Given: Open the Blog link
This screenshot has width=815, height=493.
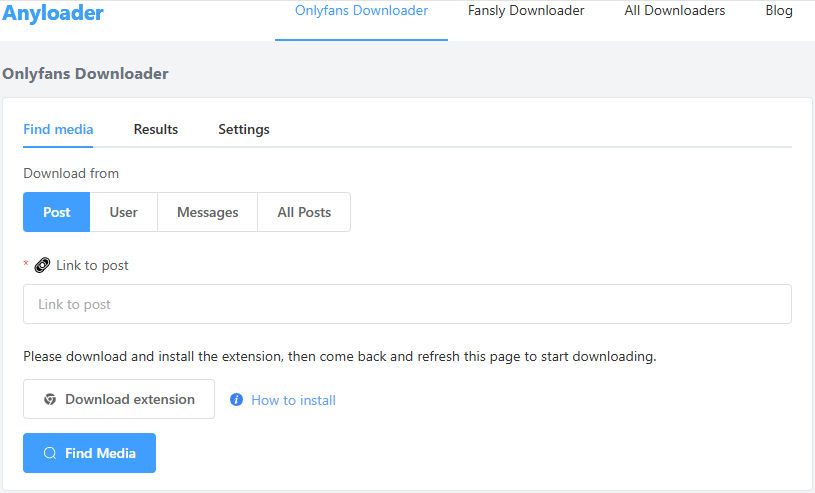Looking at the screenshot, I should (779, 10).
